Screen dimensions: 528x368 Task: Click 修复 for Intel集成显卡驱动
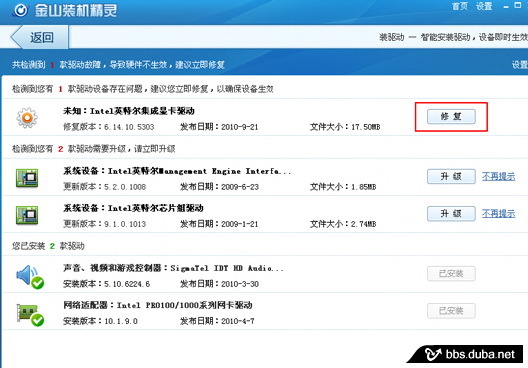click(451, 116)
